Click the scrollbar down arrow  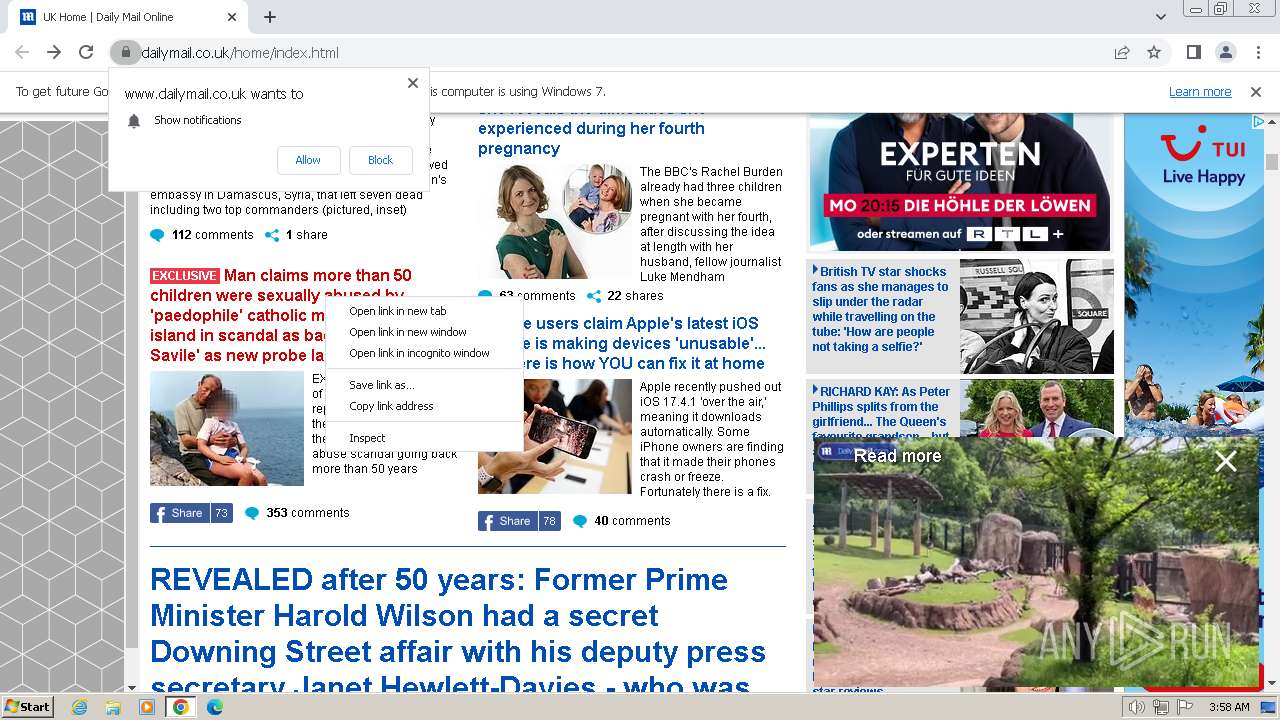(1272, 684)
